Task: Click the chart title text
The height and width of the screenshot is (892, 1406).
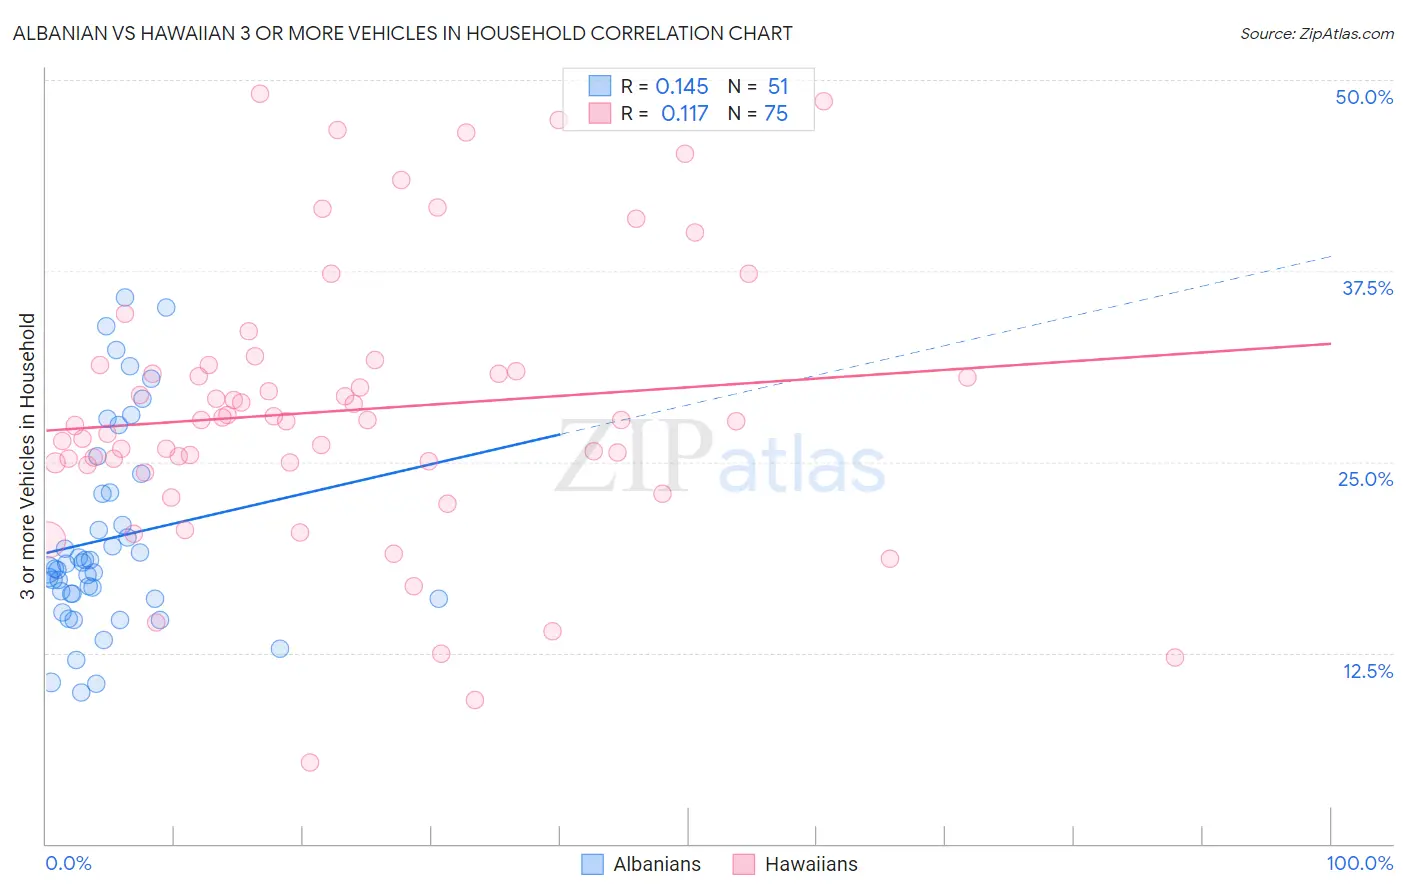Action: click(x=402, y=33)
